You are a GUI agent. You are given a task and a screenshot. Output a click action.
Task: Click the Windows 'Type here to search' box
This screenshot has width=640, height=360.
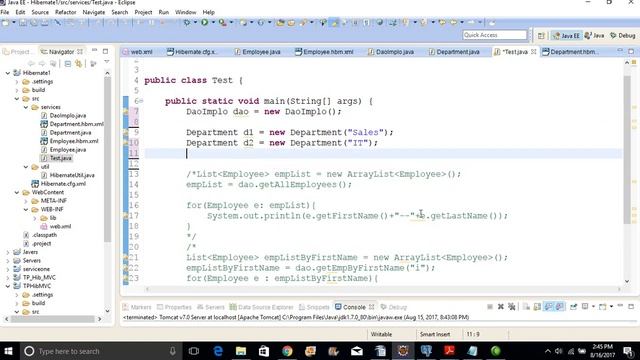100,351
